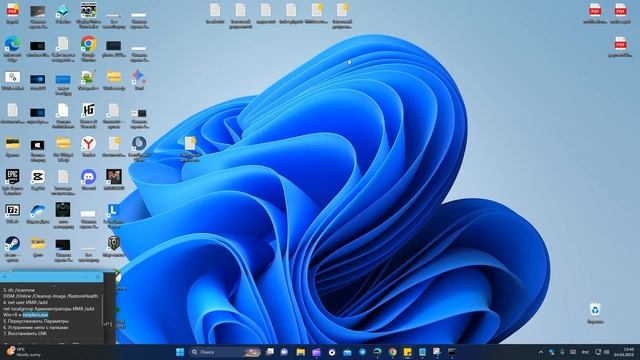Open the Yandex browser desktop shortcut
This screenshot has width=640, height=360.
(88, 144)
